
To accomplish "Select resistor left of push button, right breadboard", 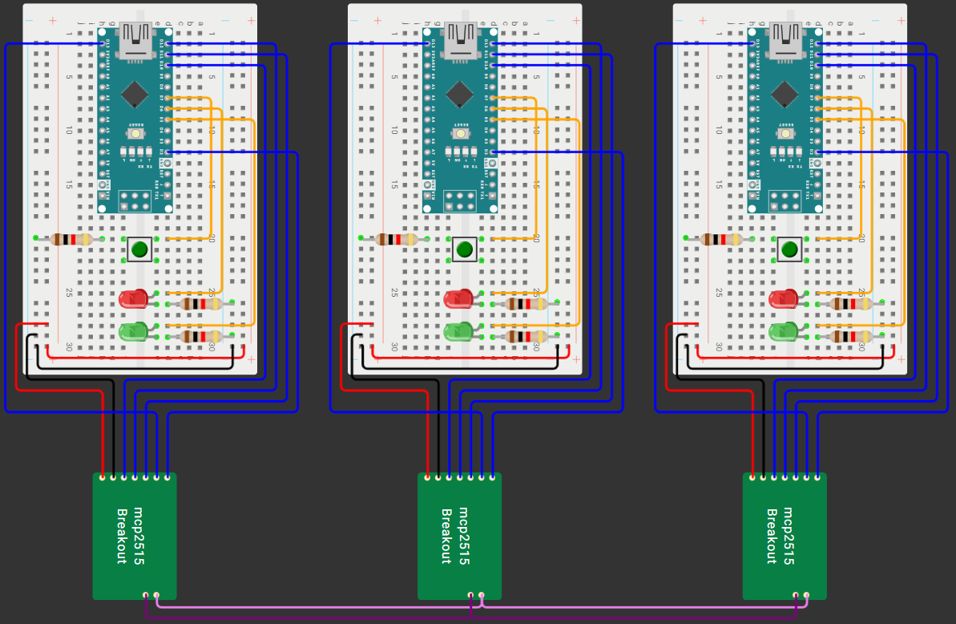I will point(722,239).
